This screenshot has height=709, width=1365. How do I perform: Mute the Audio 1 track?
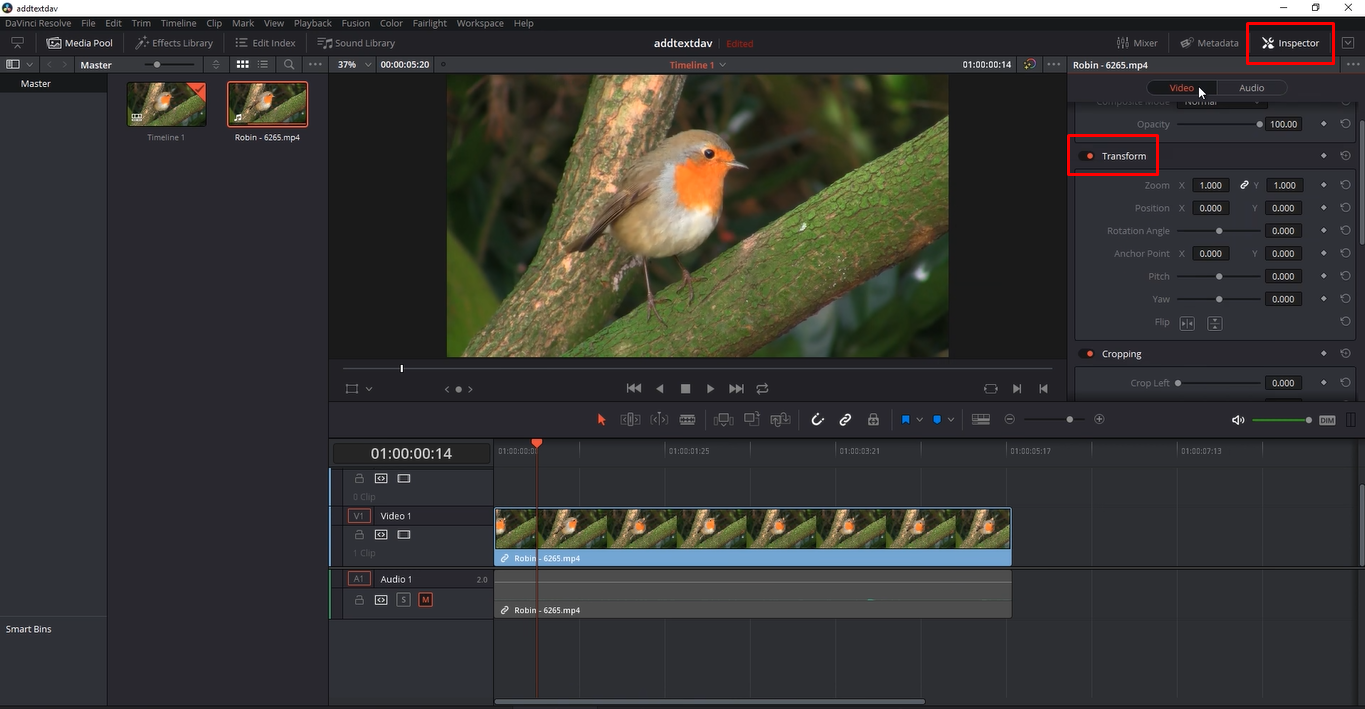(425, 599)
